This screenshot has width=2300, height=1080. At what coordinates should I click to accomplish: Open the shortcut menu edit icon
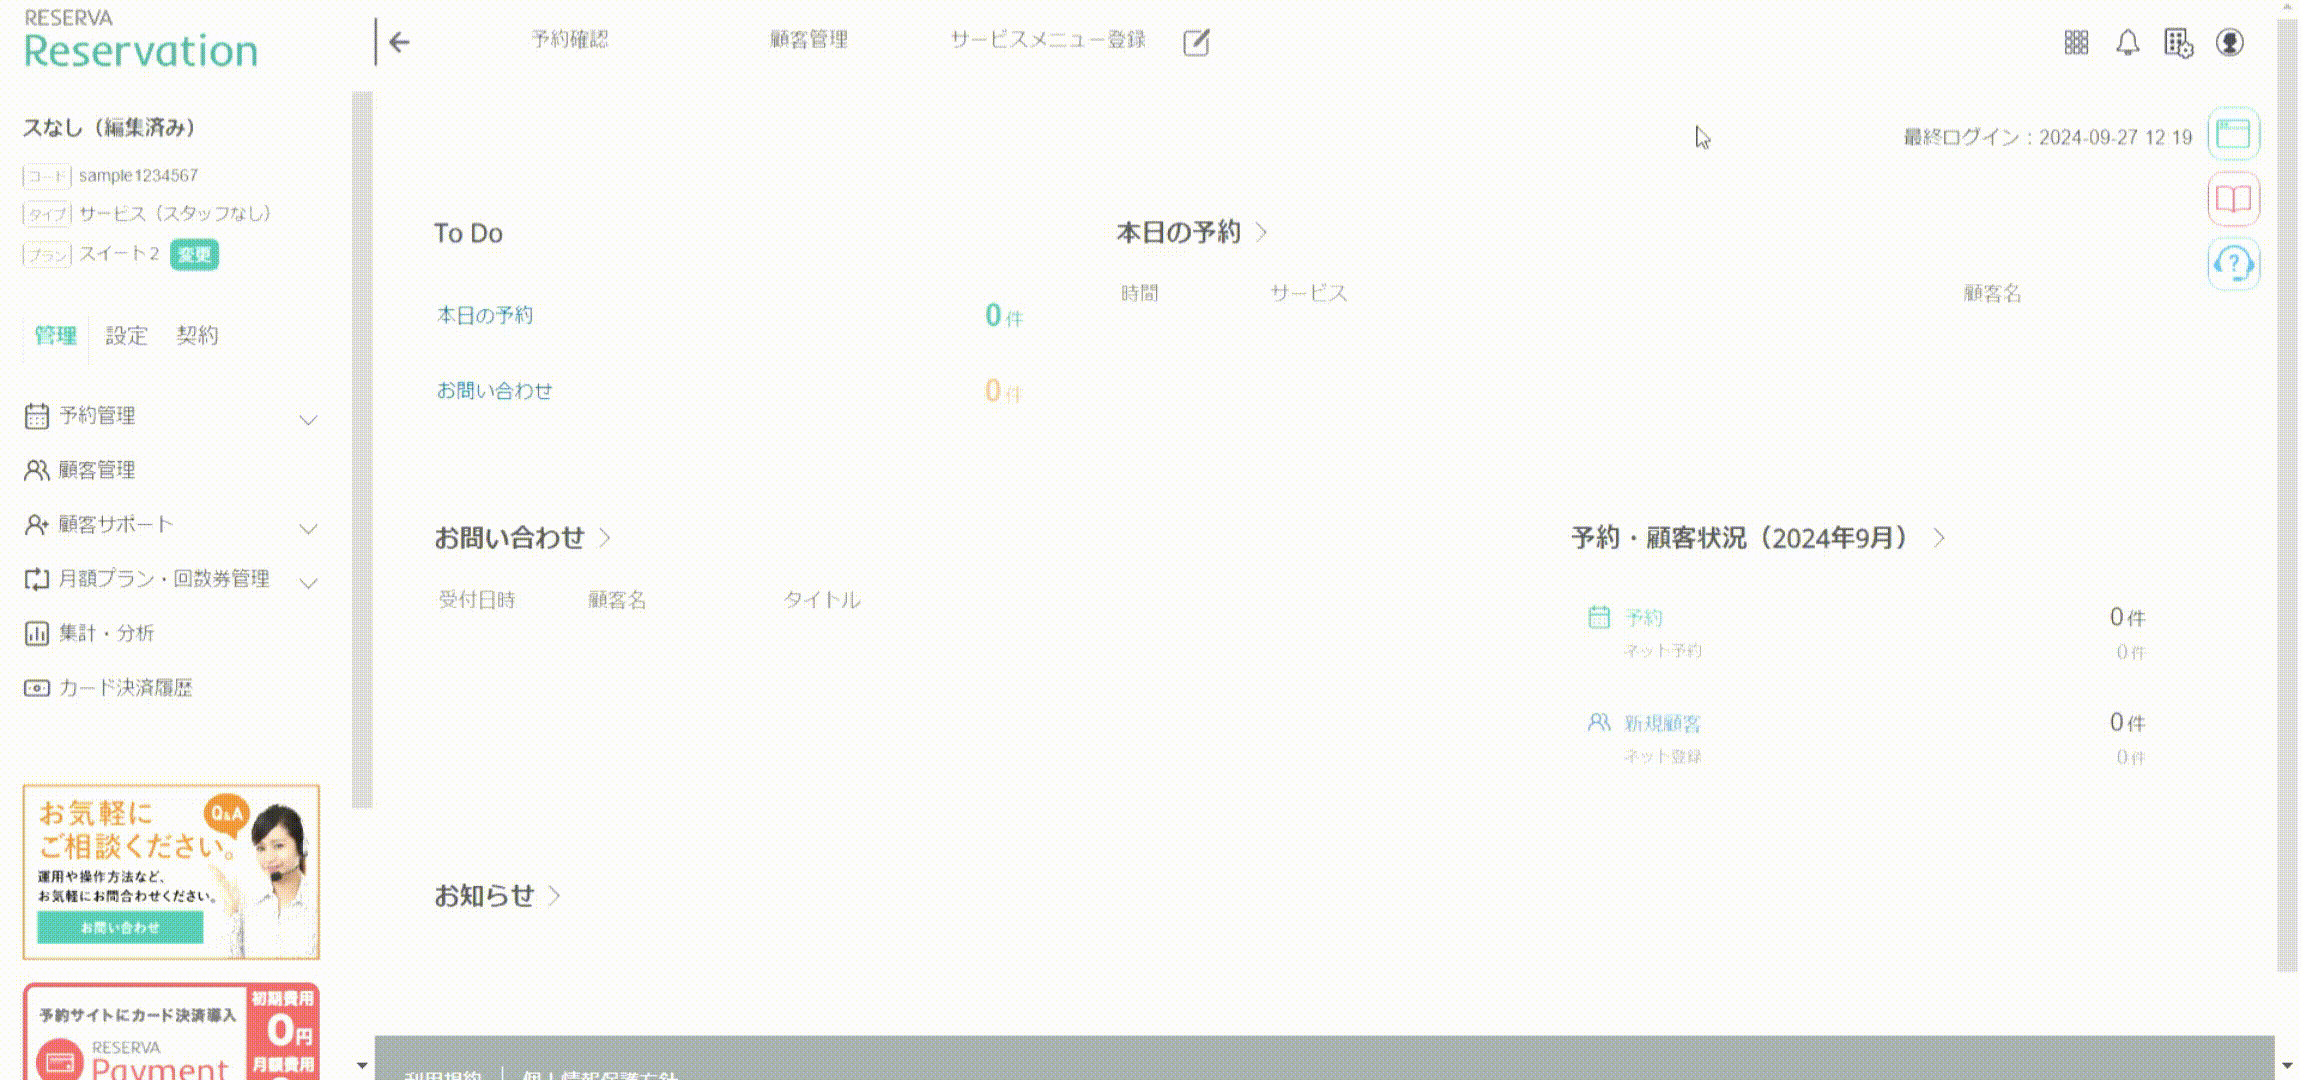coord(1196,42)
